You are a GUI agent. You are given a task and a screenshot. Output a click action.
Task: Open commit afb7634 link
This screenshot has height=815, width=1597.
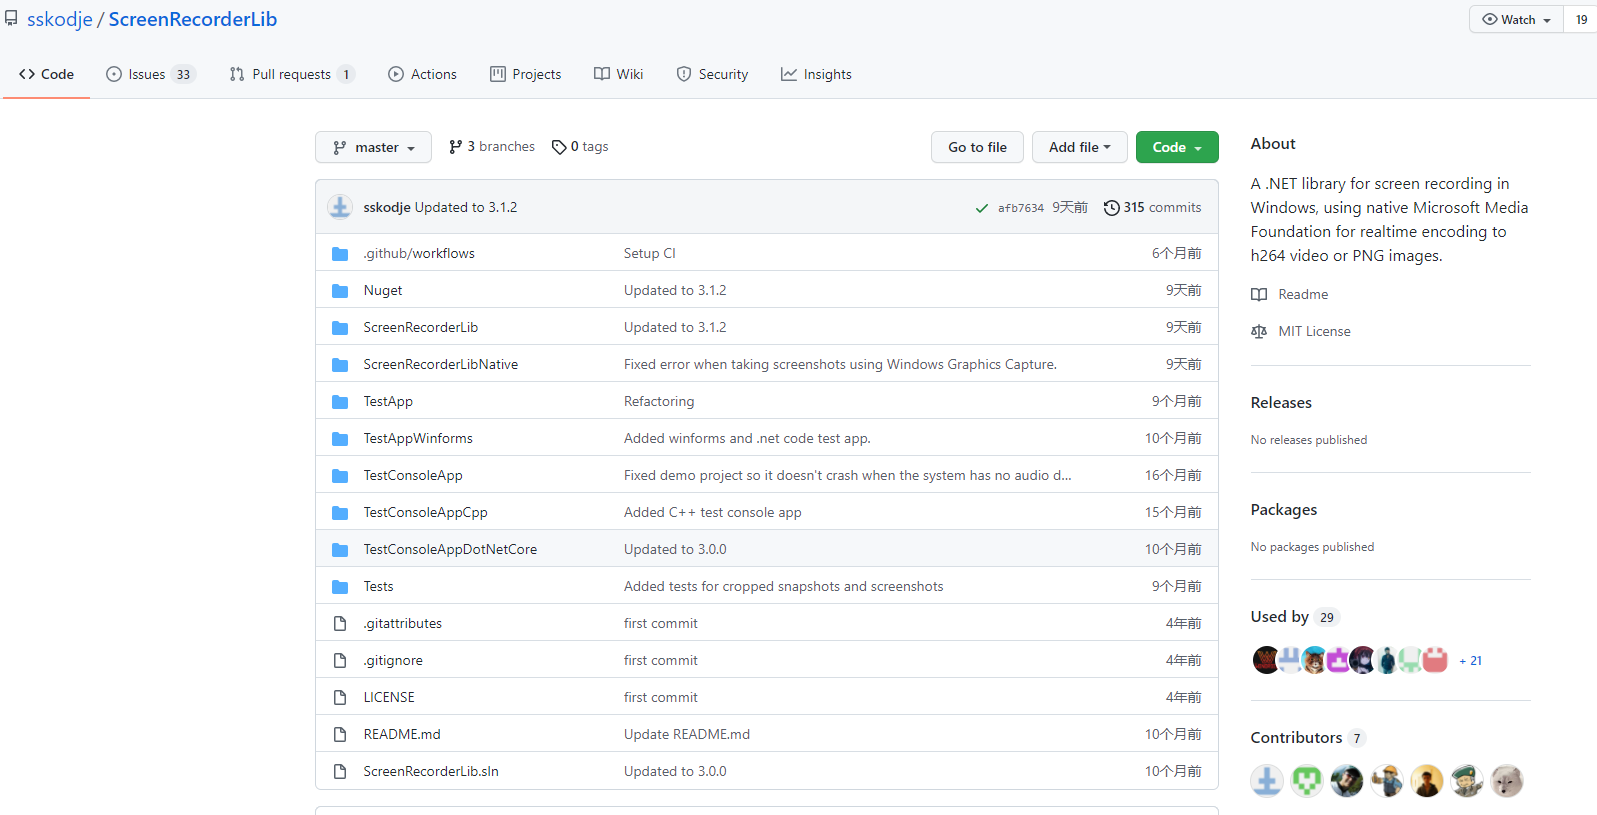[1020, 208]
